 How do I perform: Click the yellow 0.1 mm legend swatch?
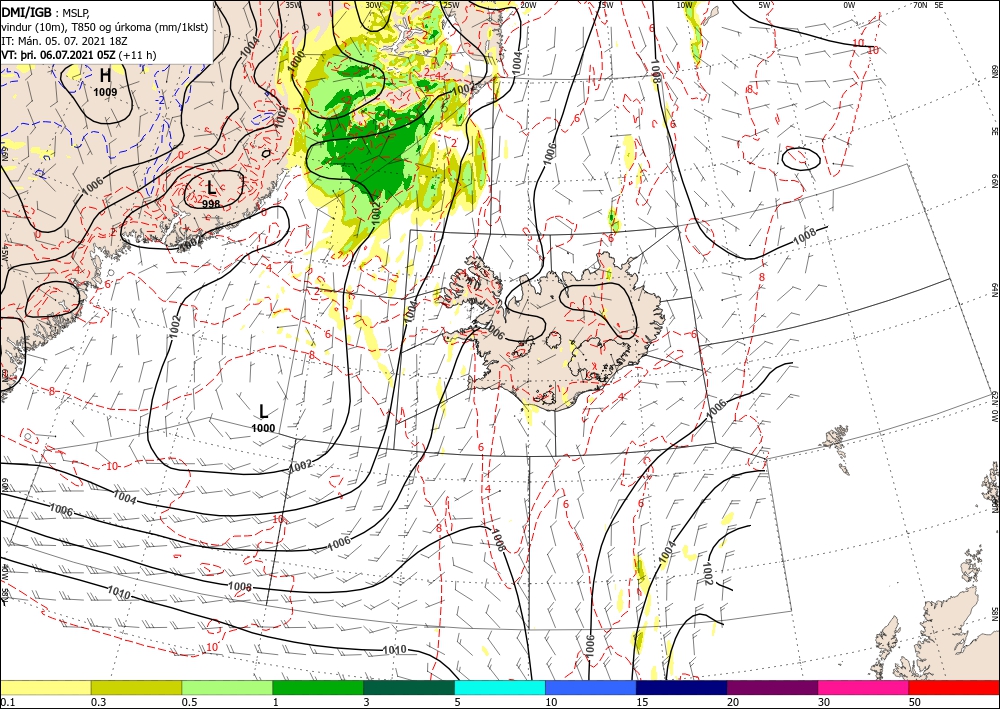click(x=46, y=687)
